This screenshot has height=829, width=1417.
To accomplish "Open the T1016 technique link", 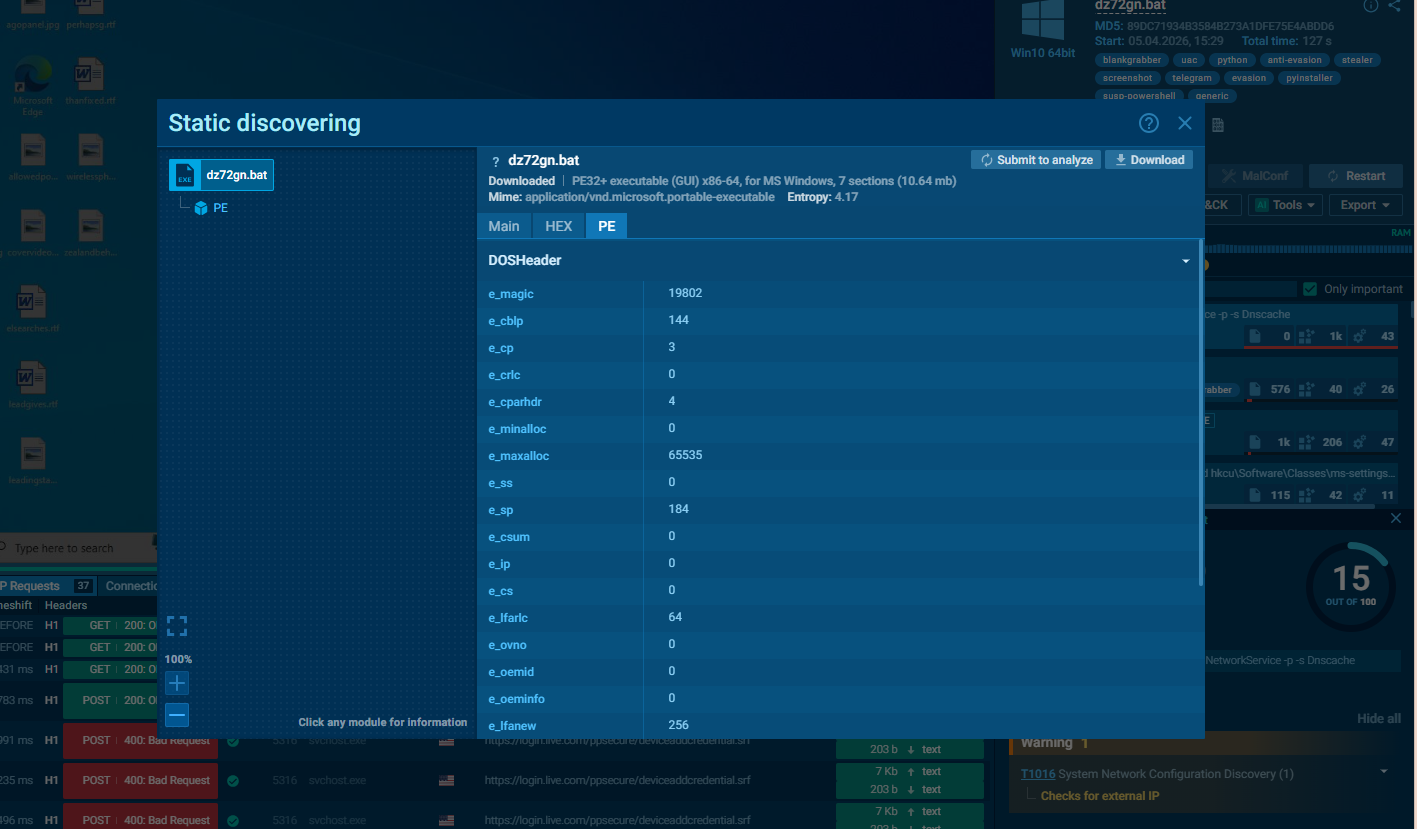I will click(x=1037, y=774).
